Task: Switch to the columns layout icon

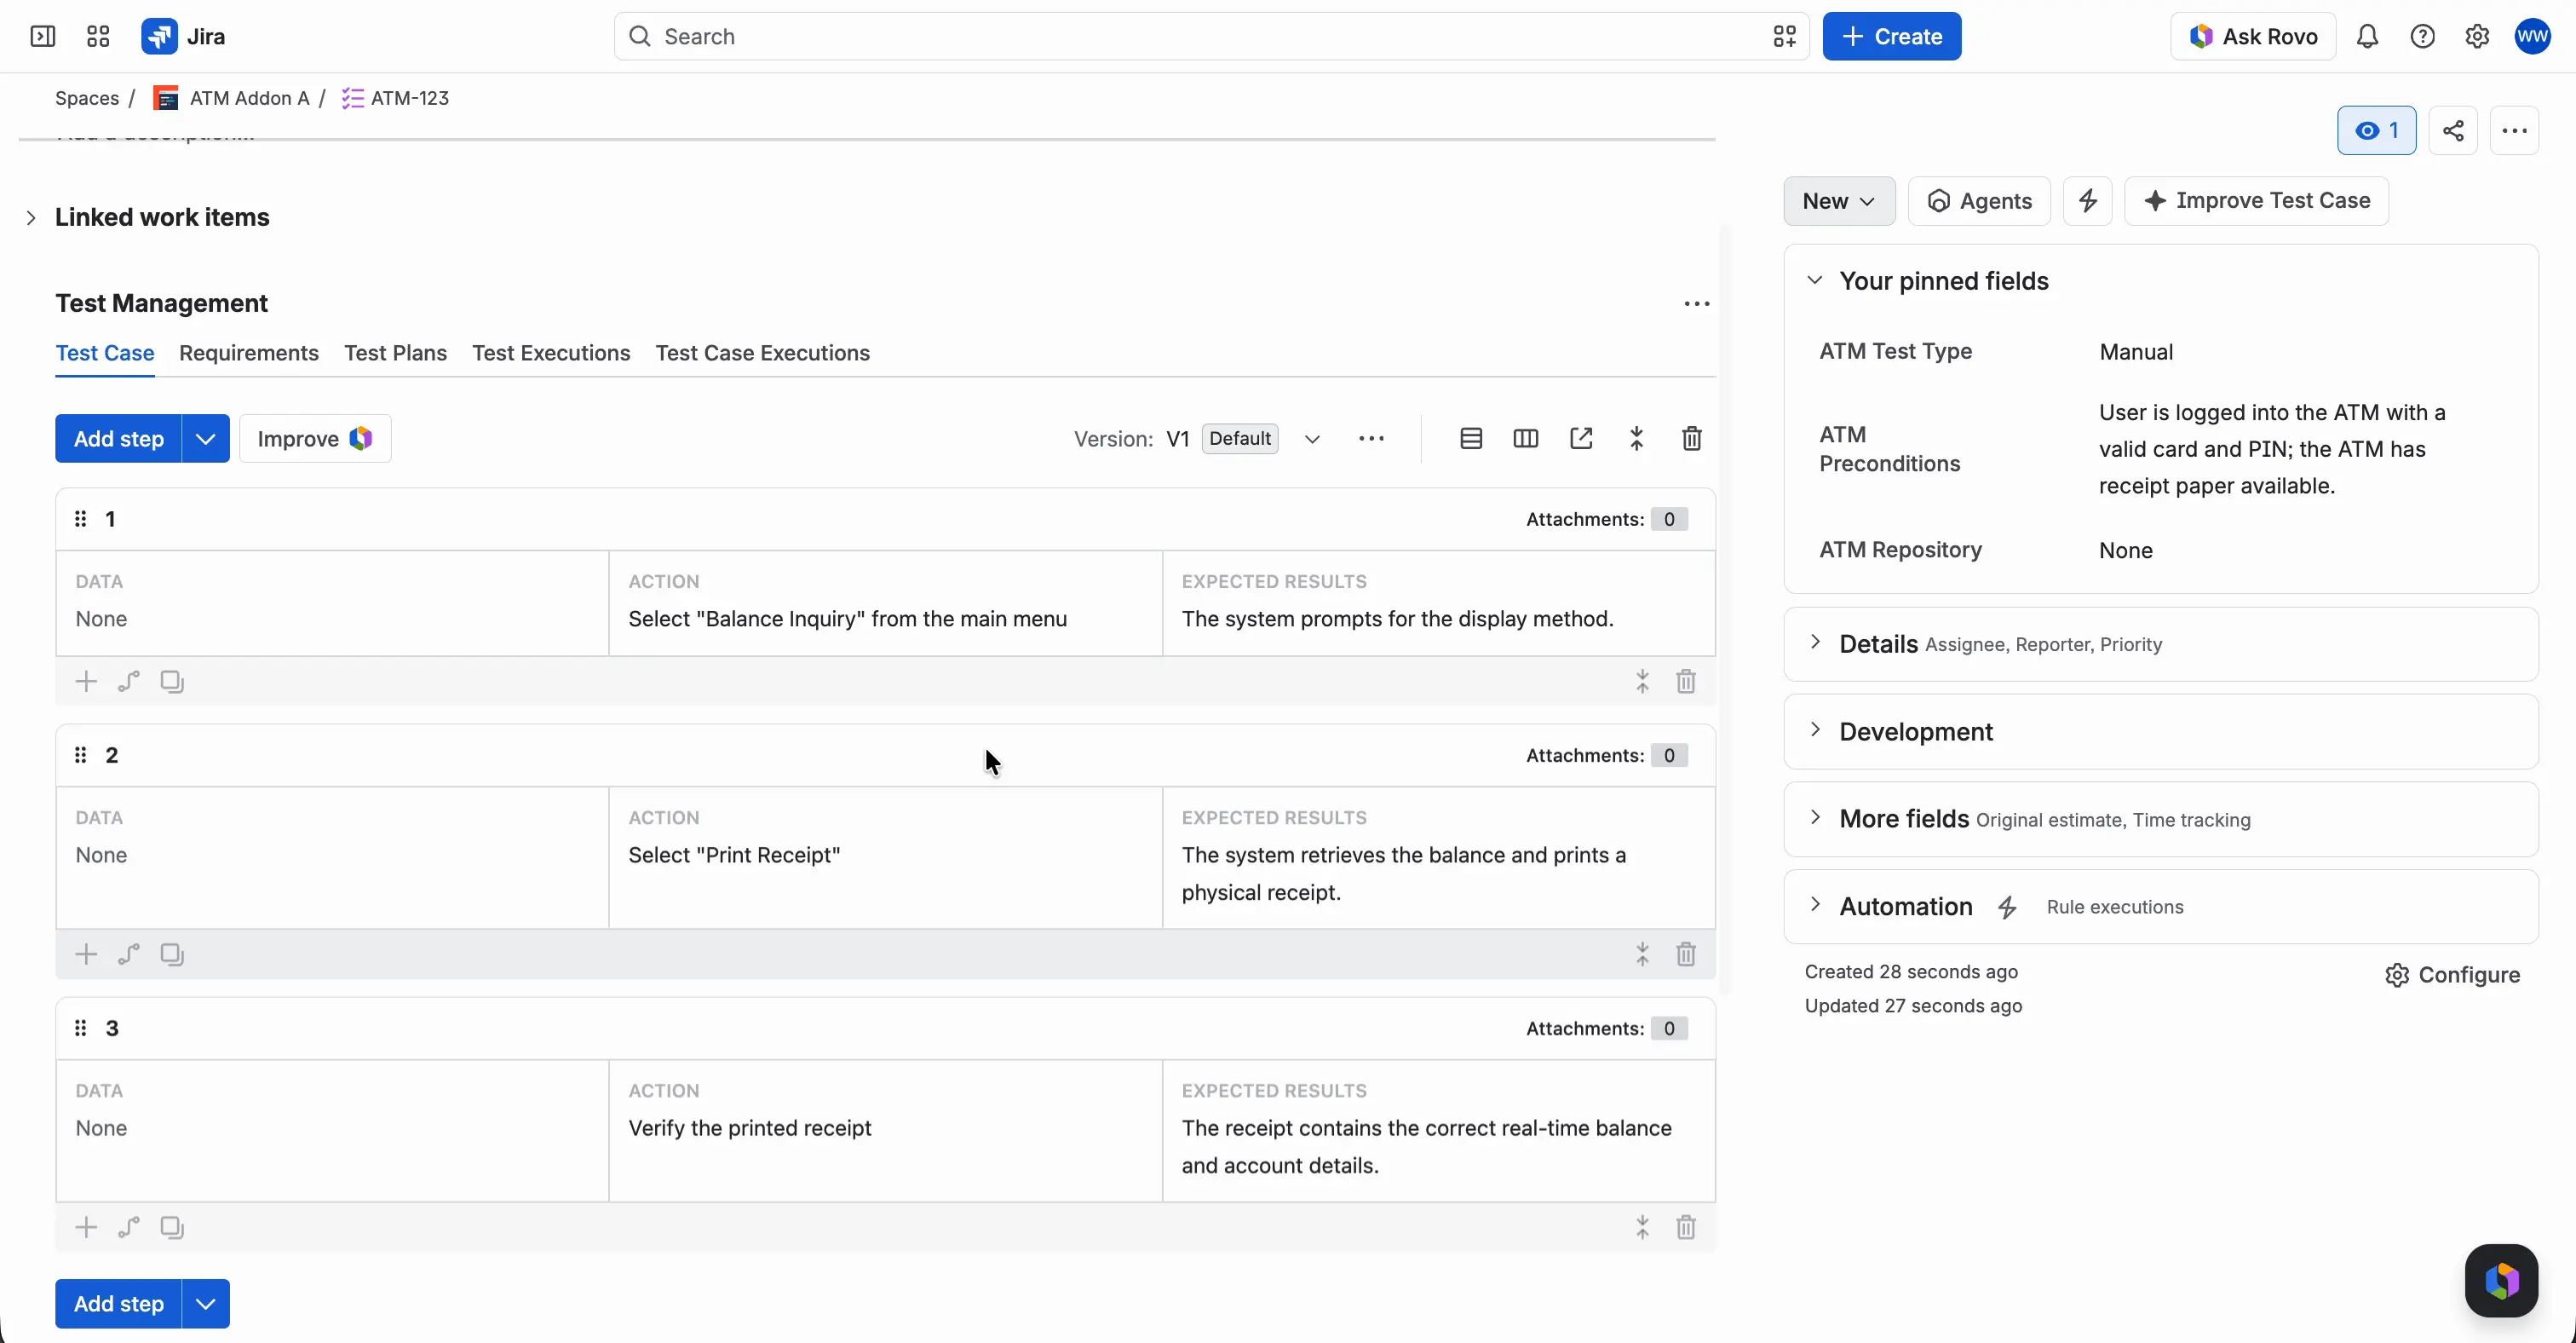Action: (1526, 439)
